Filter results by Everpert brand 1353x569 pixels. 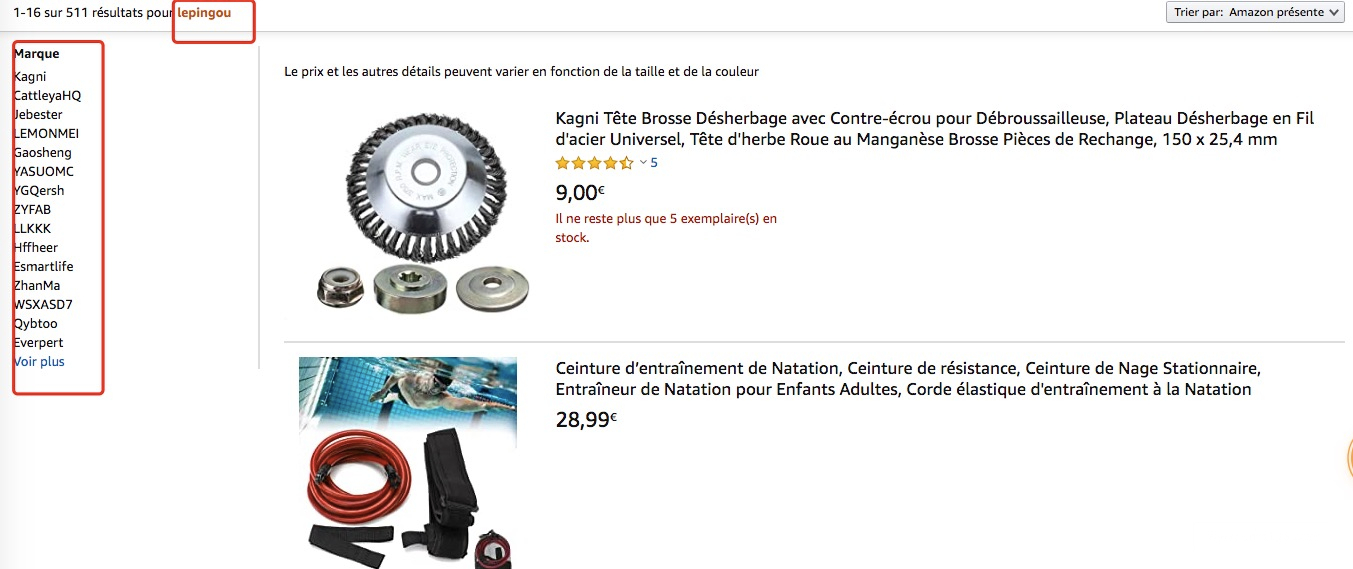(x=38, y=343)
